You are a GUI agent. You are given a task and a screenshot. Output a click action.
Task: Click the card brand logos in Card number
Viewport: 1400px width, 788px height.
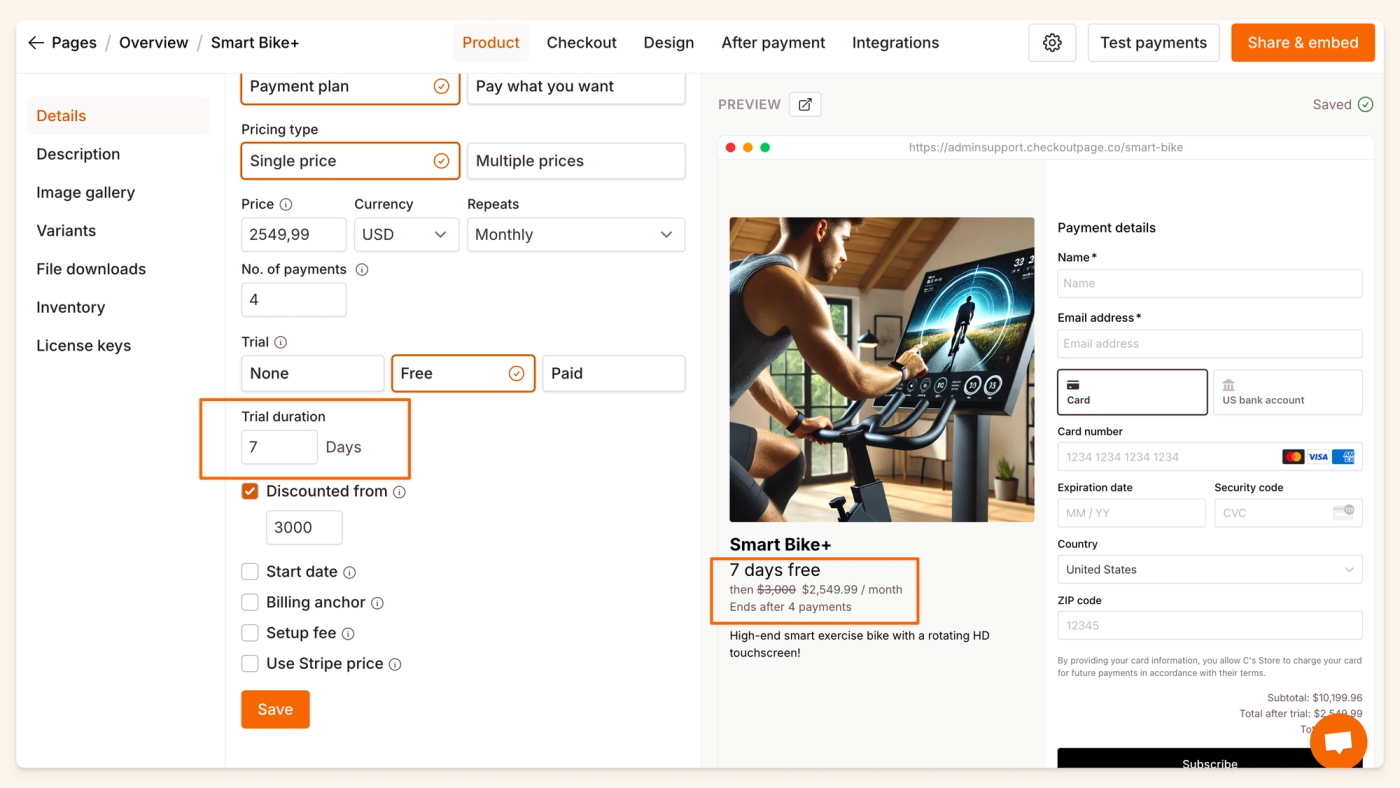pyautogui.click(x=1318, y=457)
